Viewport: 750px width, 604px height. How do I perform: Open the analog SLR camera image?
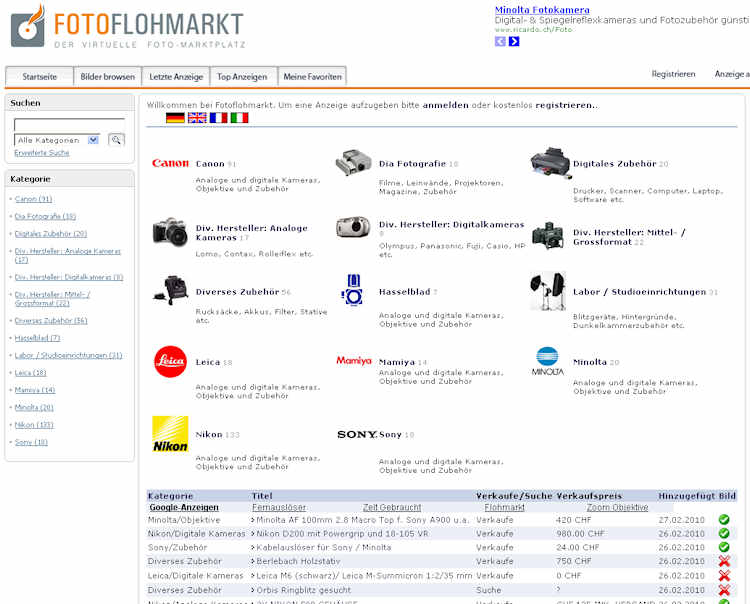tap(170, 232)
